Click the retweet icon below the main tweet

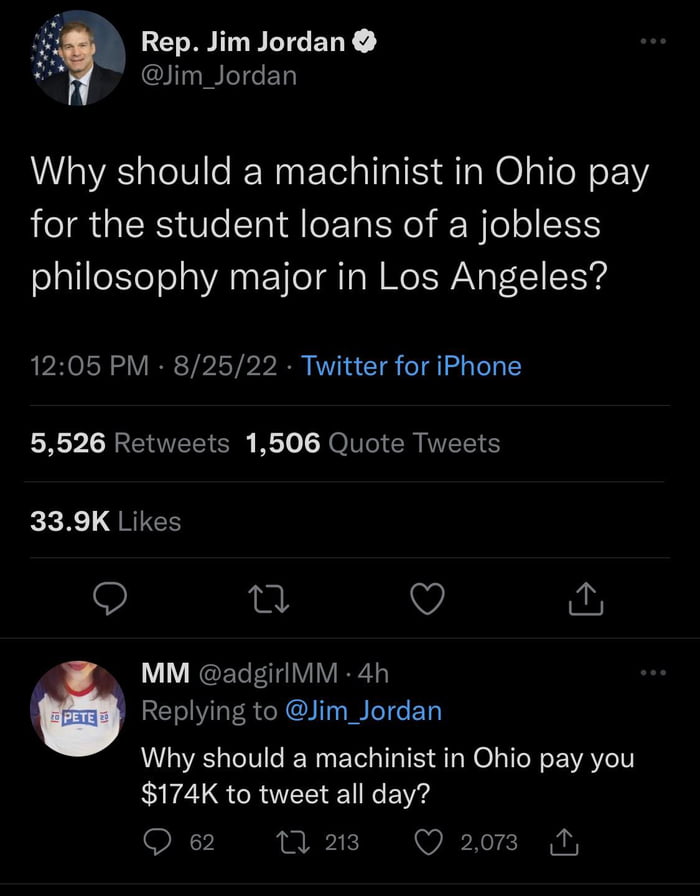268,596
